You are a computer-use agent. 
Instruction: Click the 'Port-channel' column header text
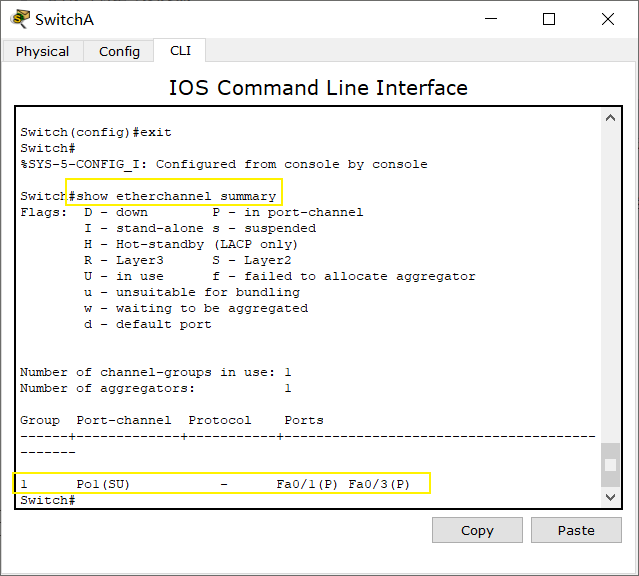pos(124,420)
